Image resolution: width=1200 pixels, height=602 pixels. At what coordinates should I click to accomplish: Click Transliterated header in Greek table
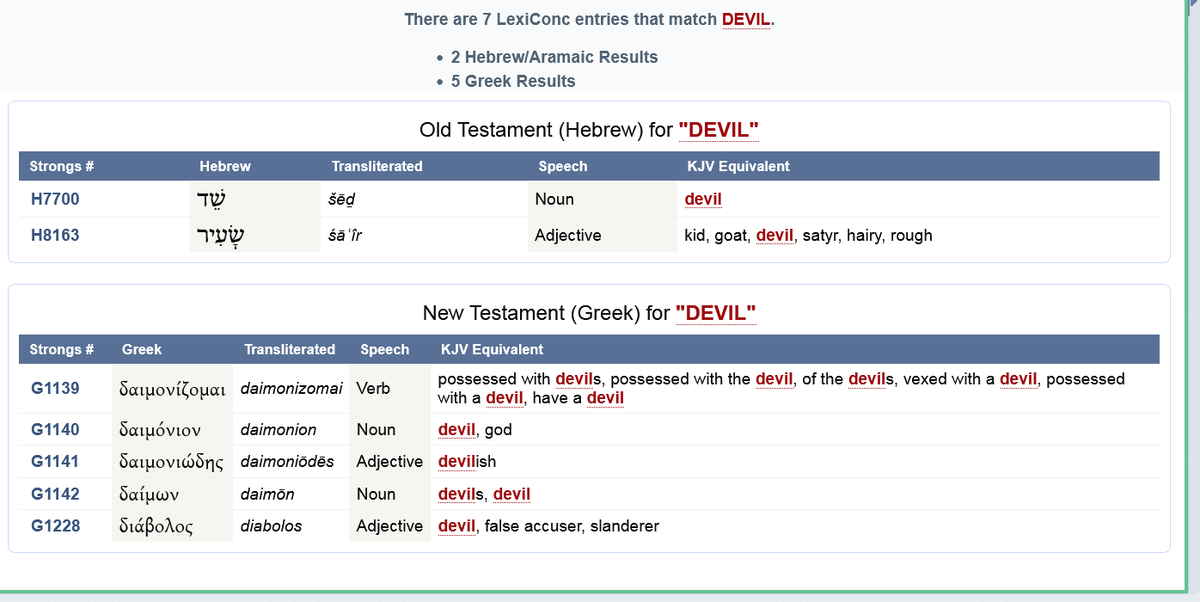point(290,349)
